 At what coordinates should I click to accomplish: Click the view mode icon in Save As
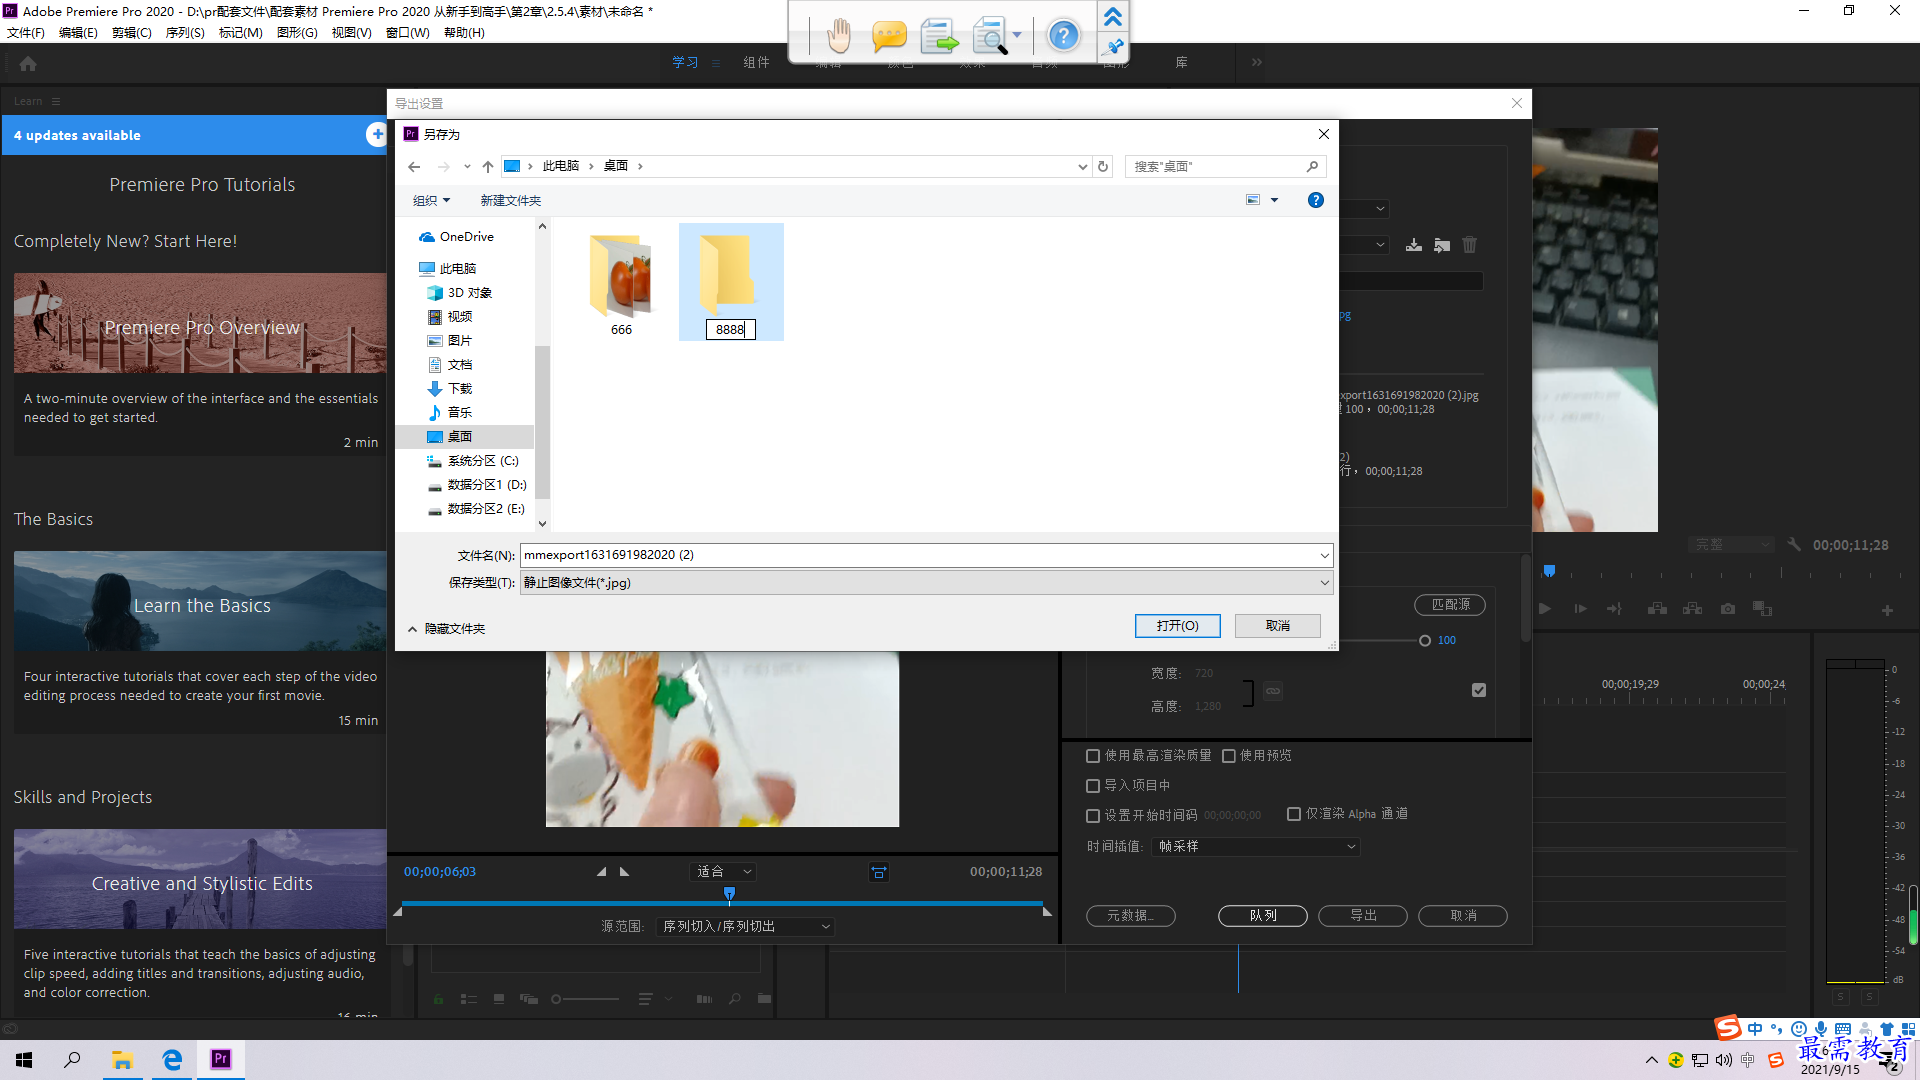(1253, 200)
